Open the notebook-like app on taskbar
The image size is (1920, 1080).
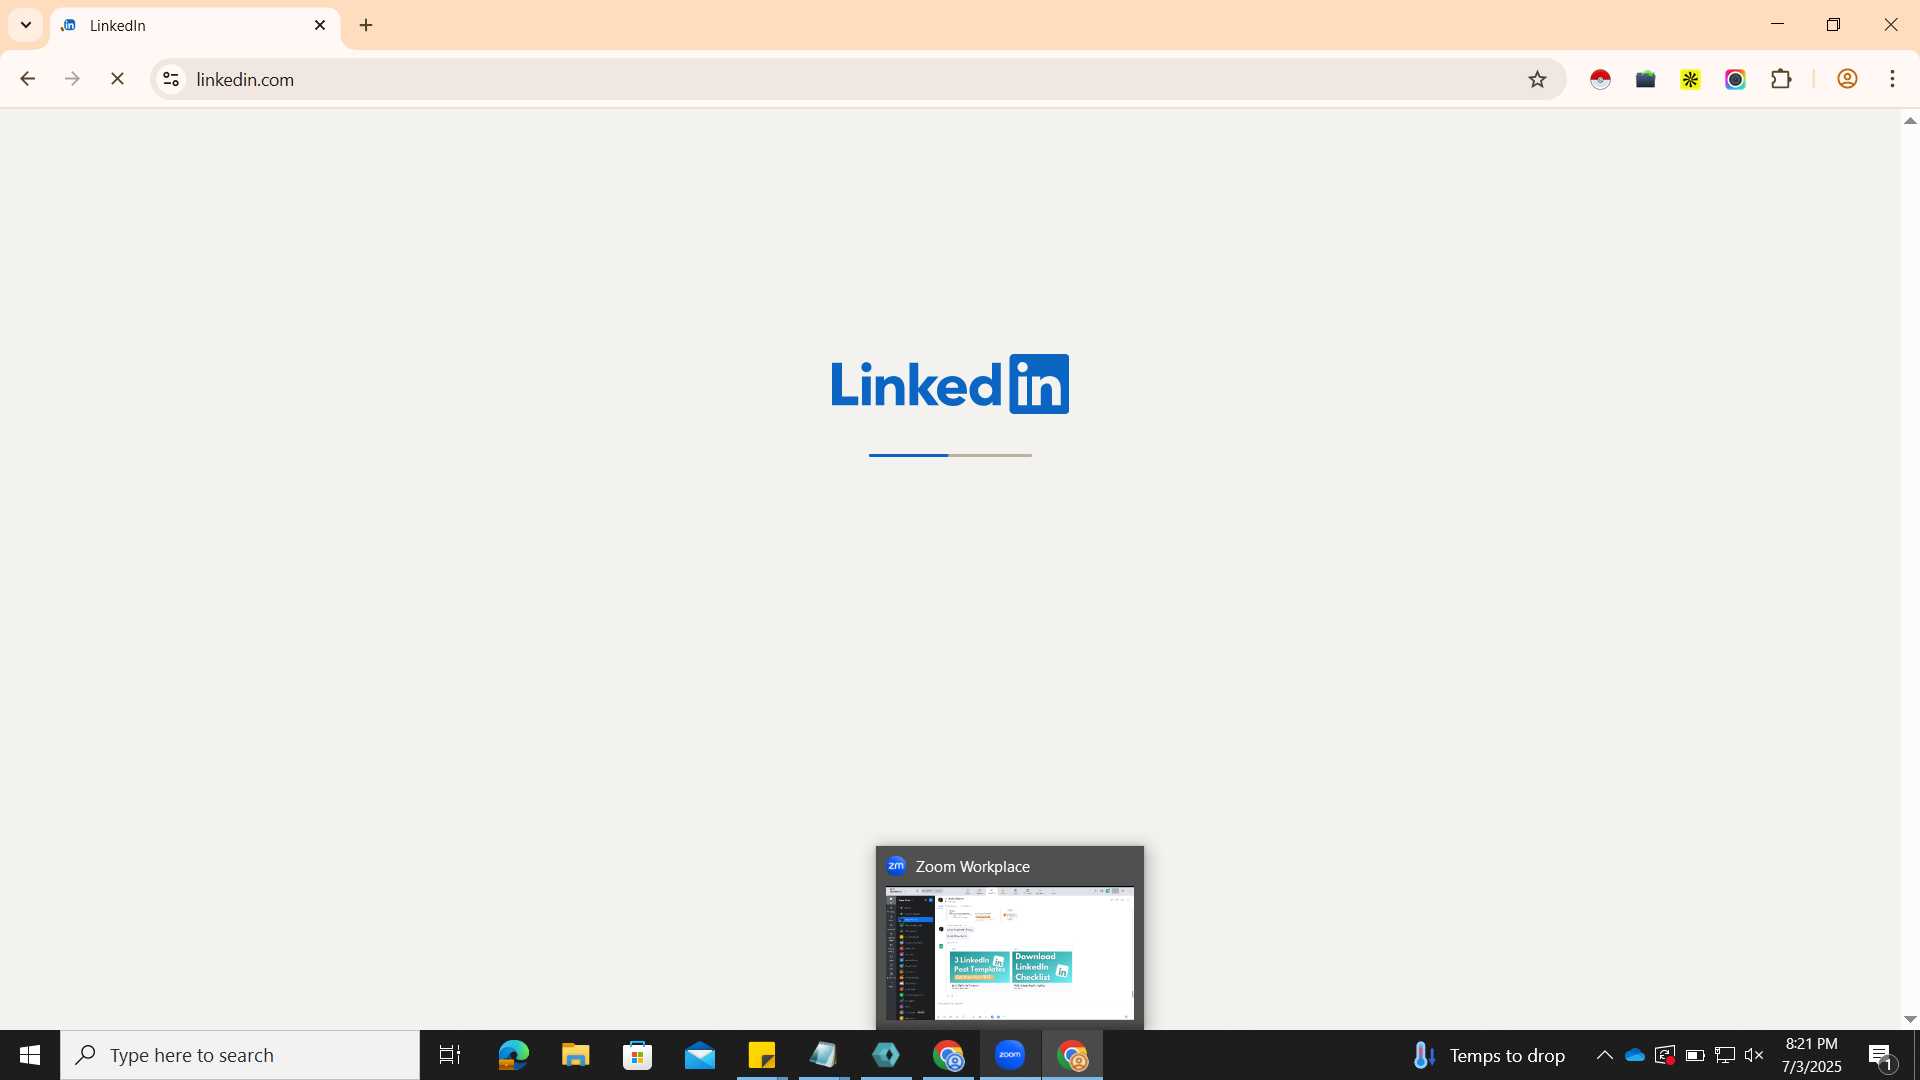(x=823, y=1055)
